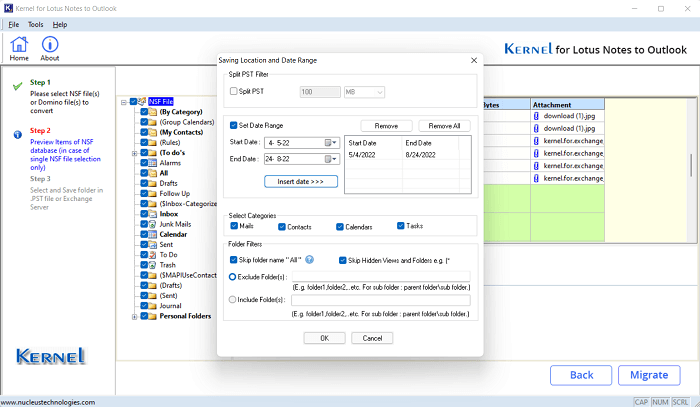Open the Help menu
700x407 pixels.
[60, 25]
